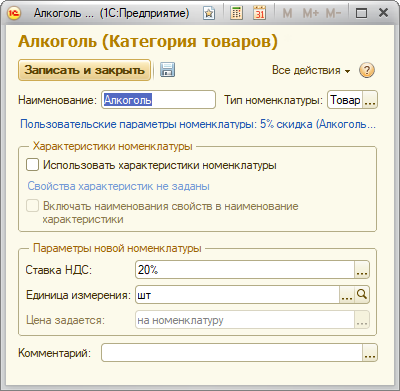Screen dimensions: 400x391
Task: Open help with the question mark icon
Action: click(367, 70)
